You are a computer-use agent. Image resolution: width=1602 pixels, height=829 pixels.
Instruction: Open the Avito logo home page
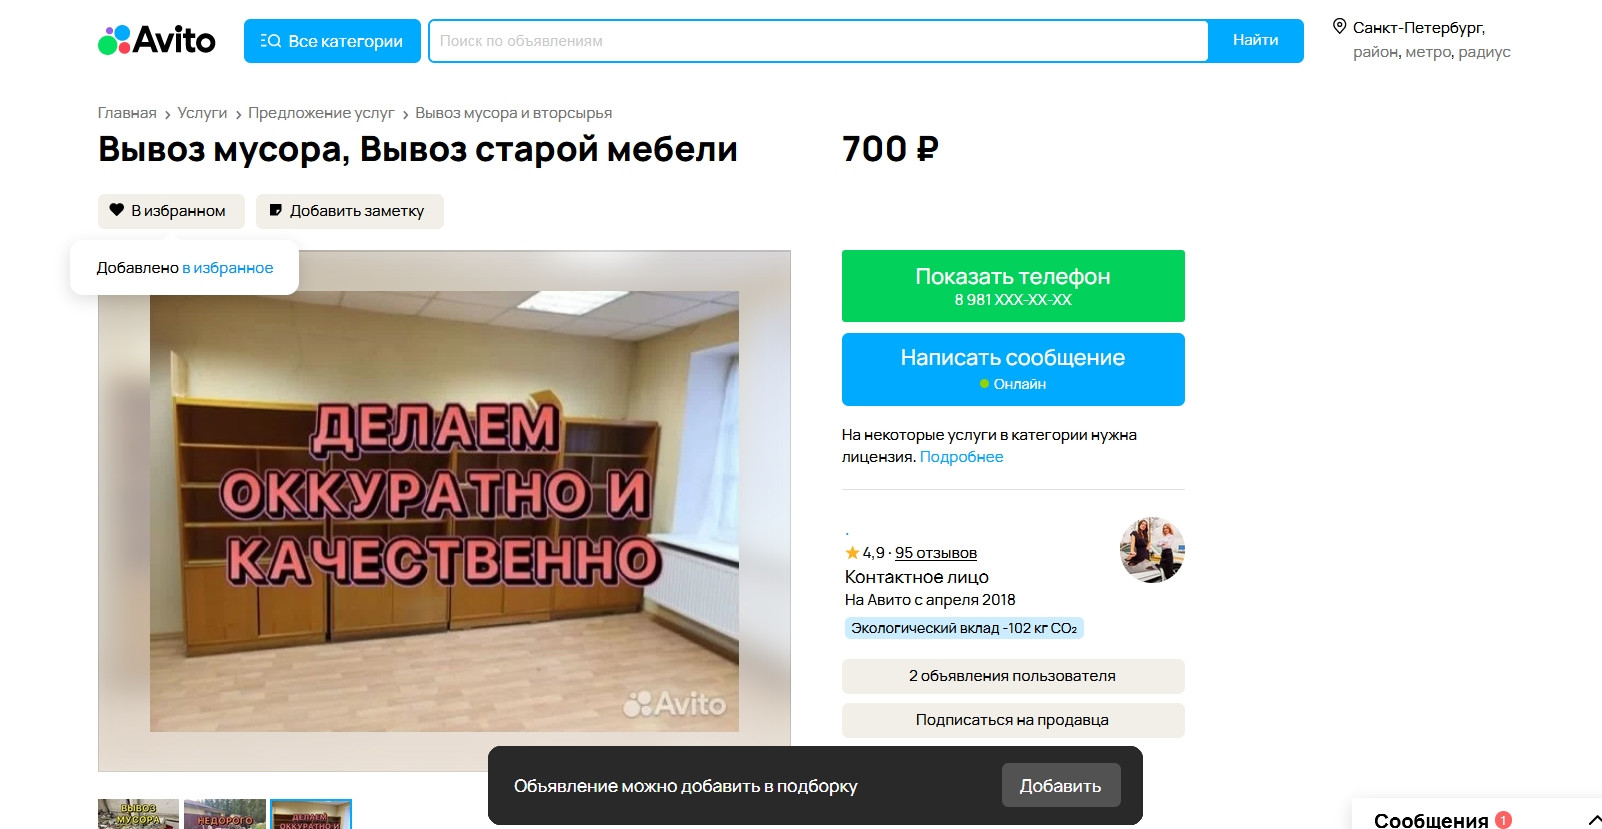point(157,40)
